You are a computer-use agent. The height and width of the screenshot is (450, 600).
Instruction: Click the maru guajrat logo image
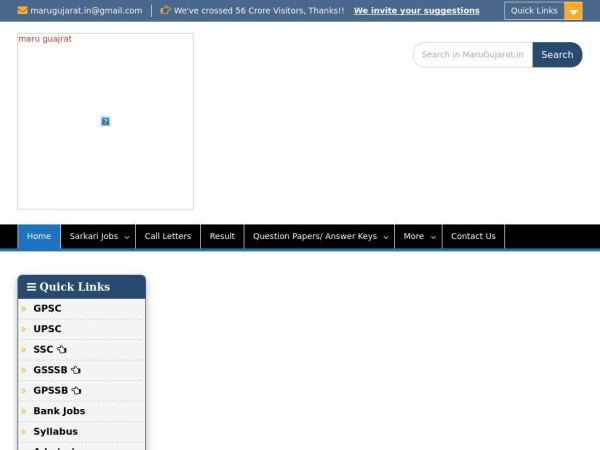pos(105,121)
